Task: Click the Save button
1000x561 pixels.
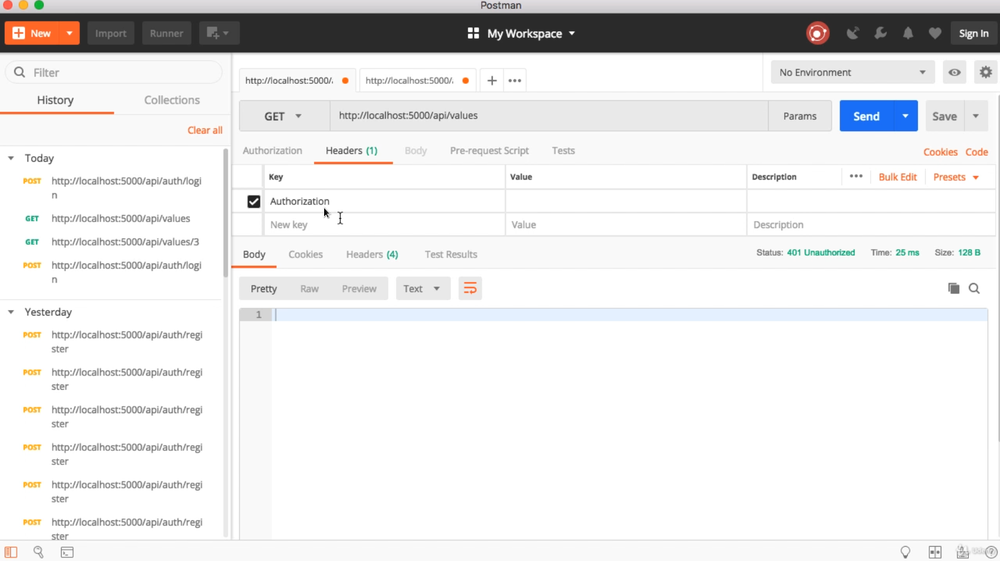Action: pos(945,116)
